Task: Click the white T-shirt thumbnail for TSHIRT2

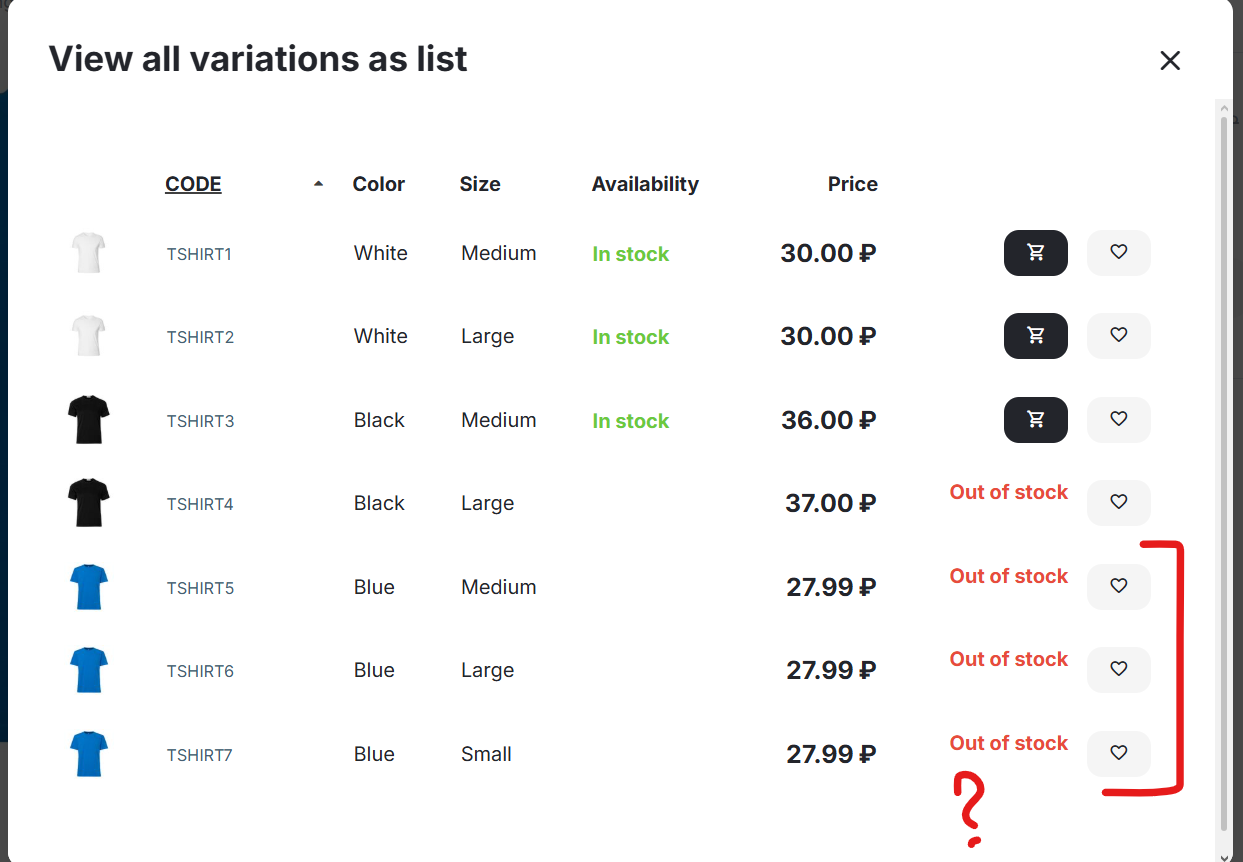Action: coord(88,336)
